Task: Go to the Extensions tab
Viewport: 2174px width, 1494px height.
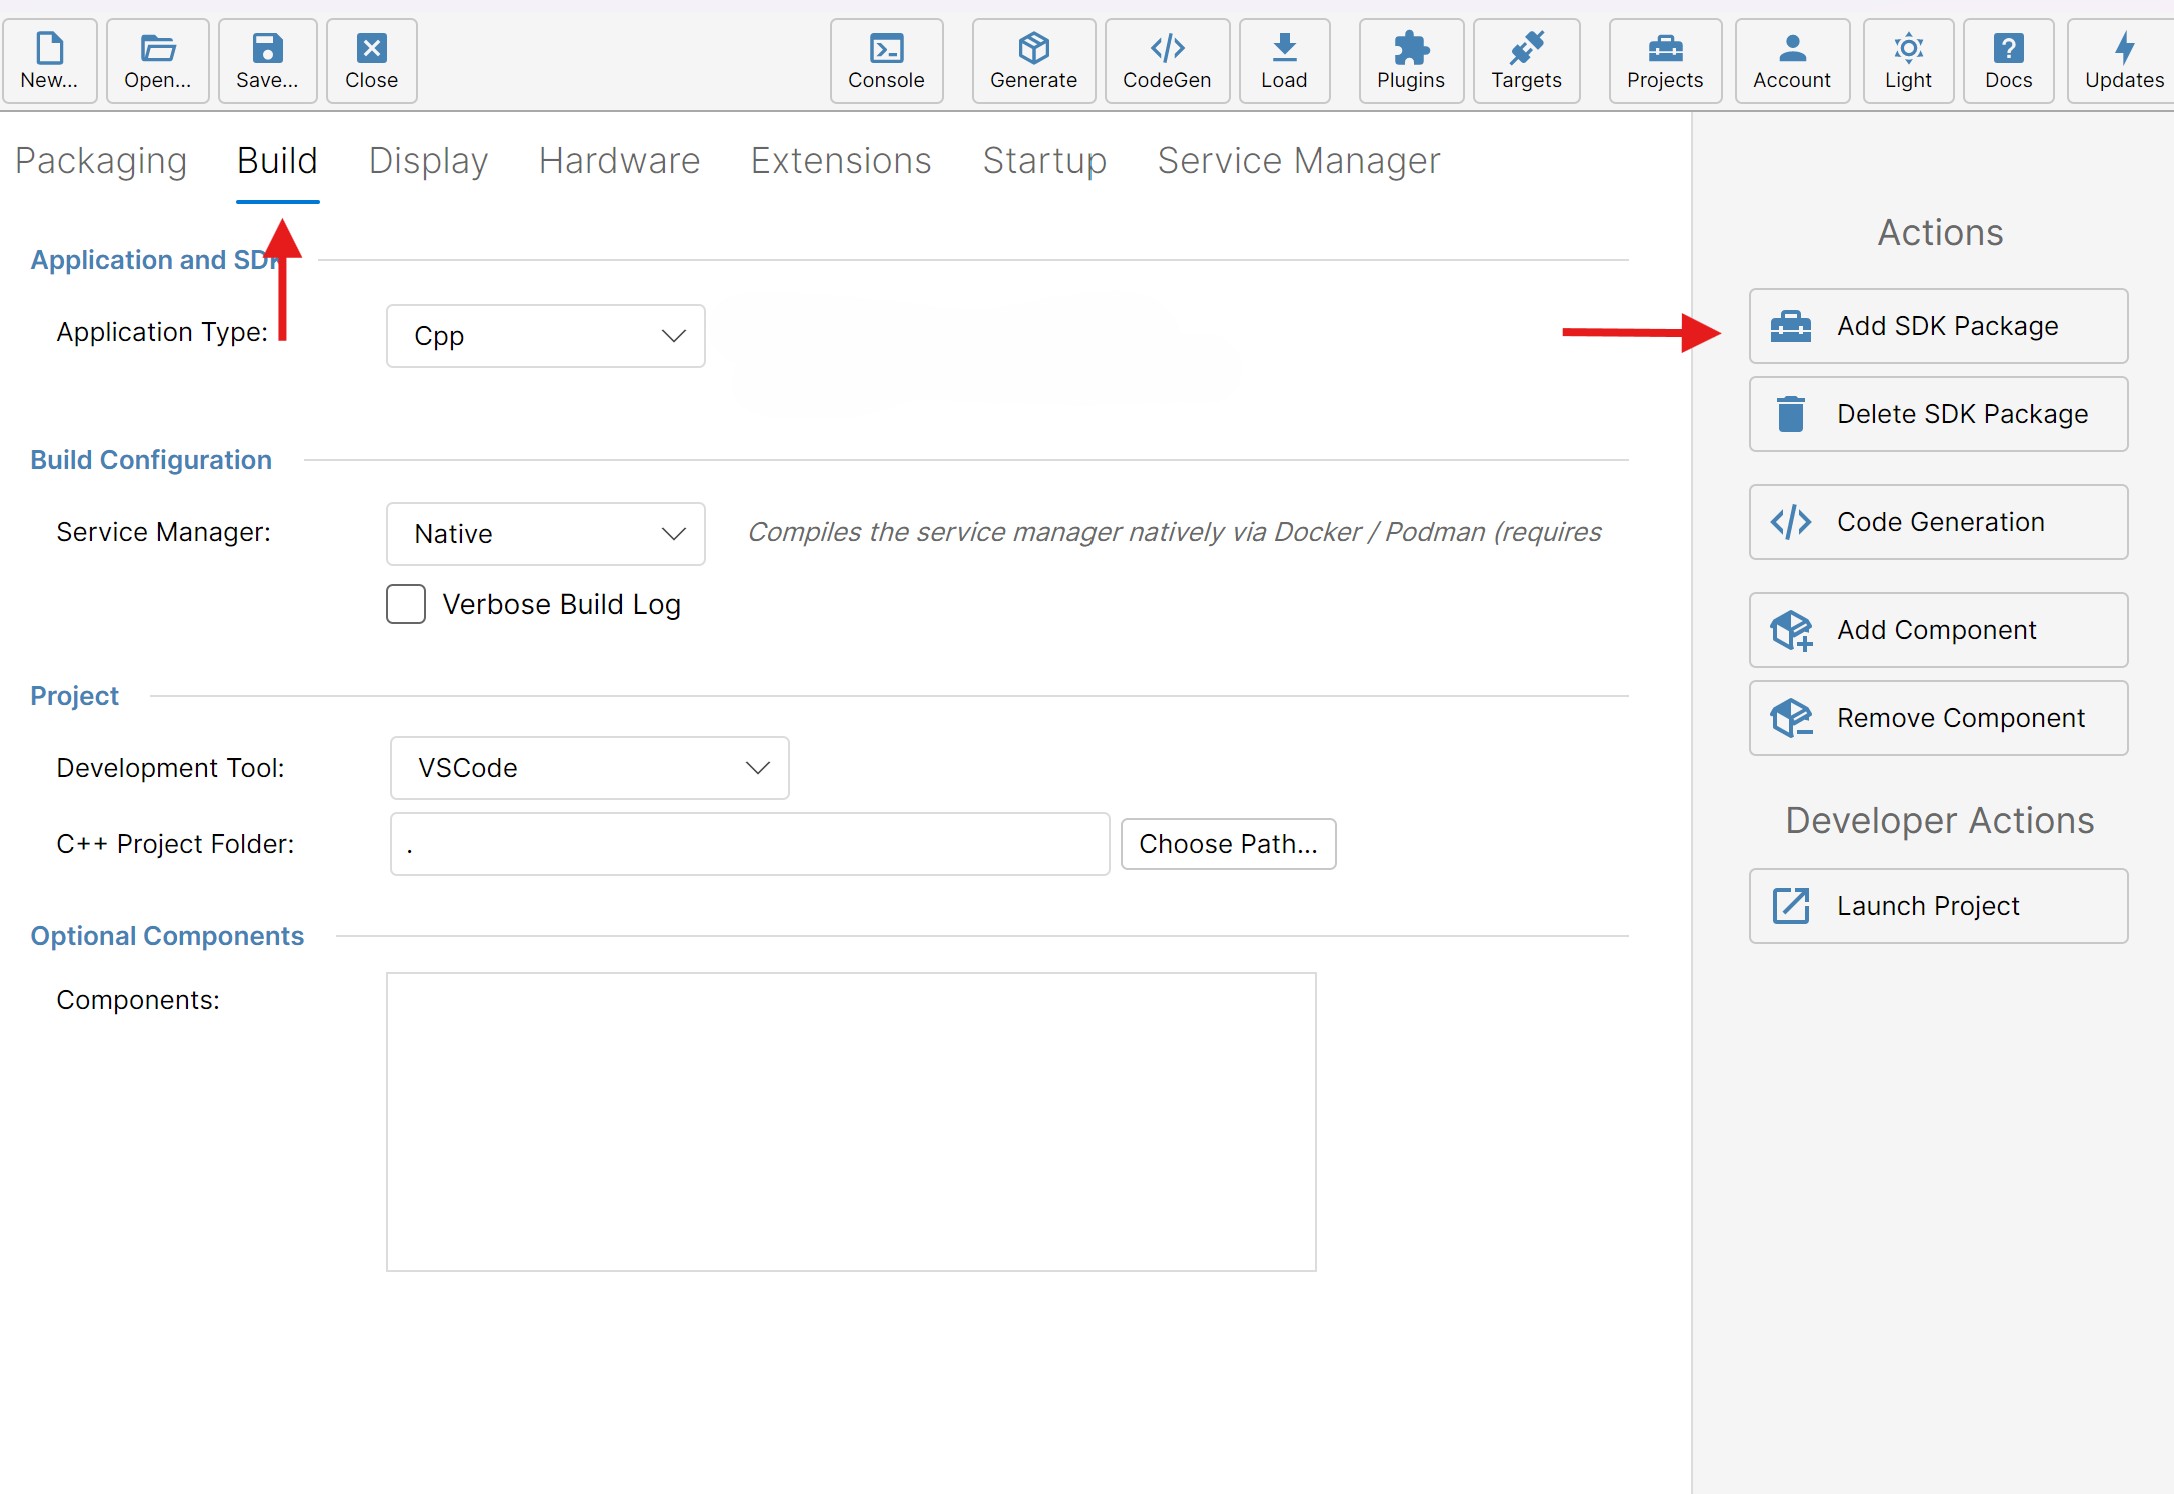Action: 841,161
